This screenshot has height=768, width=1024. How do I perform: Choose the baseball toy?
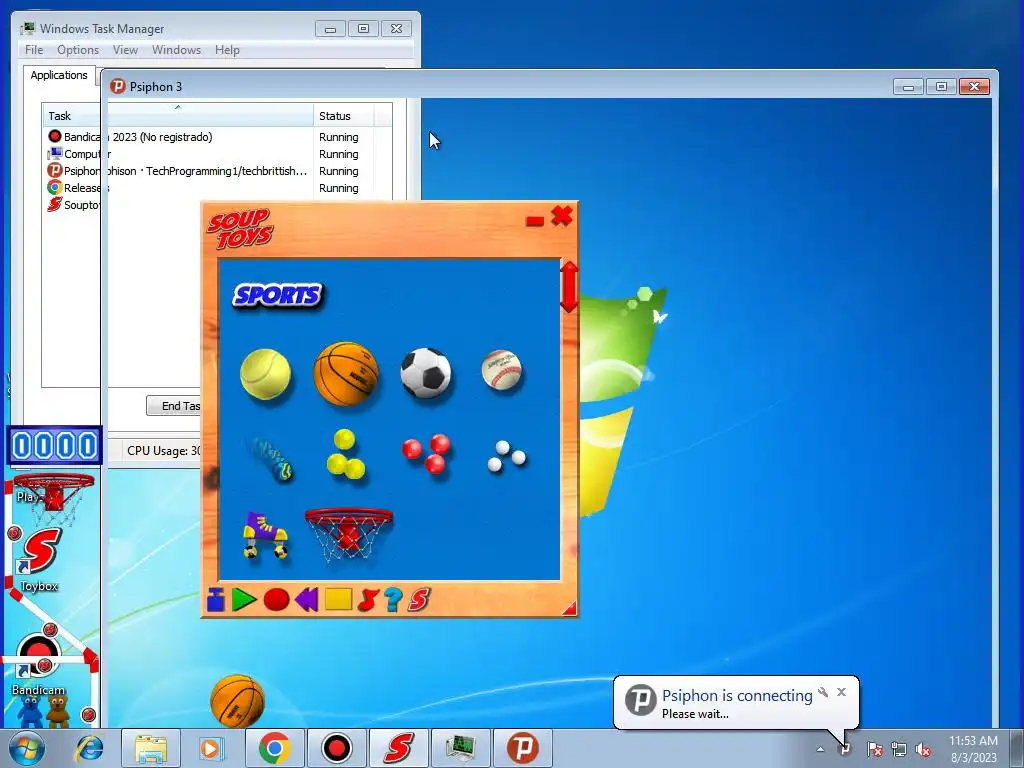[502, 370]
